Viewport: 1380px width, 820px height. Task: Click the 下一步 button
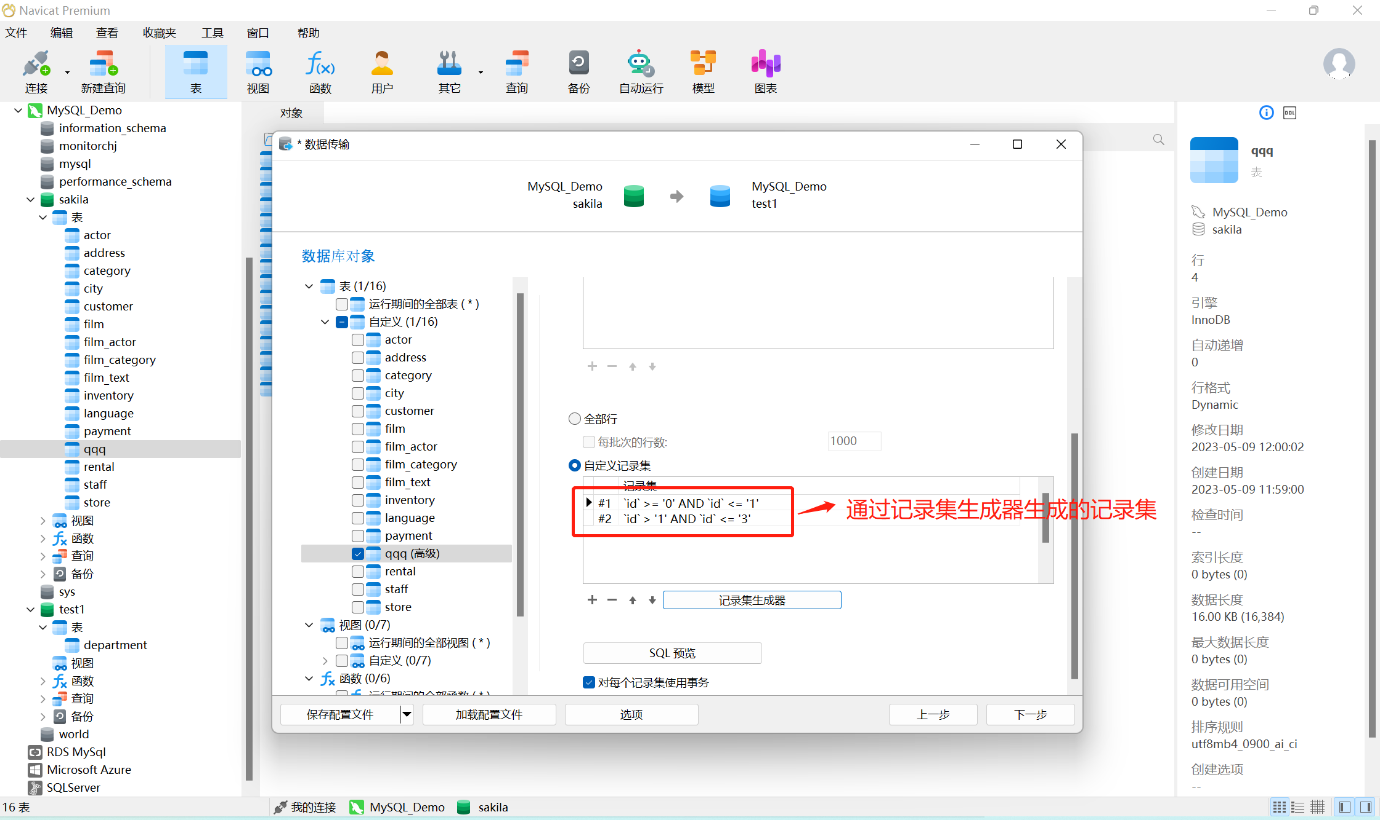click(1029, 714)
